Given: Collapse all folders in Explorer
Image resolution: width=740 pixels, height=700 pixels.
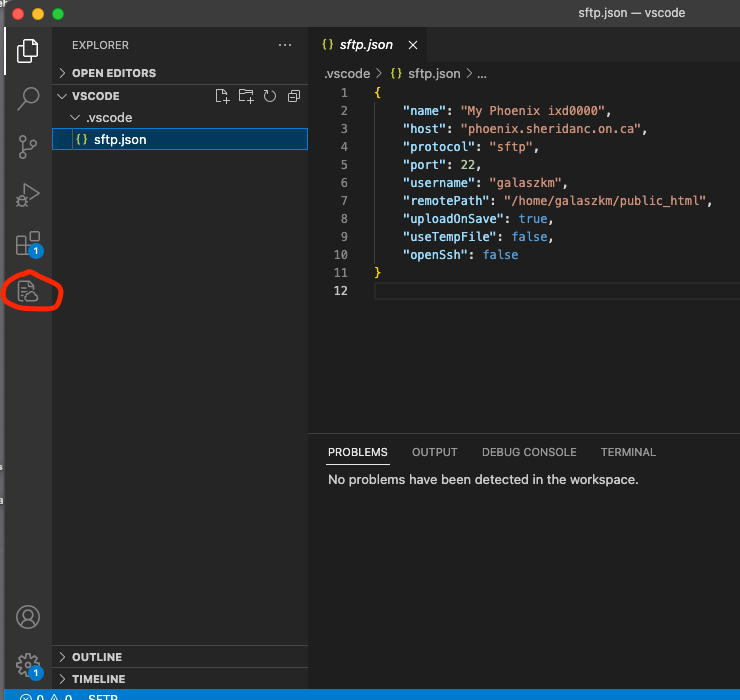Looking at the screenshot, I should coord(294,96).
